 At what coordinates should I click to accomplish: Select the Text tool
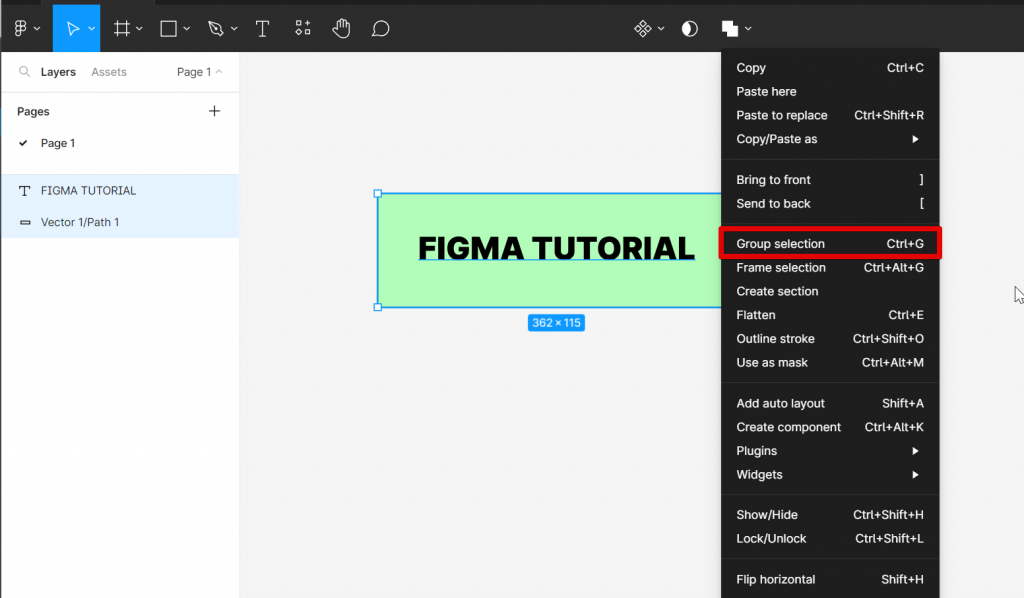point(262,28)
